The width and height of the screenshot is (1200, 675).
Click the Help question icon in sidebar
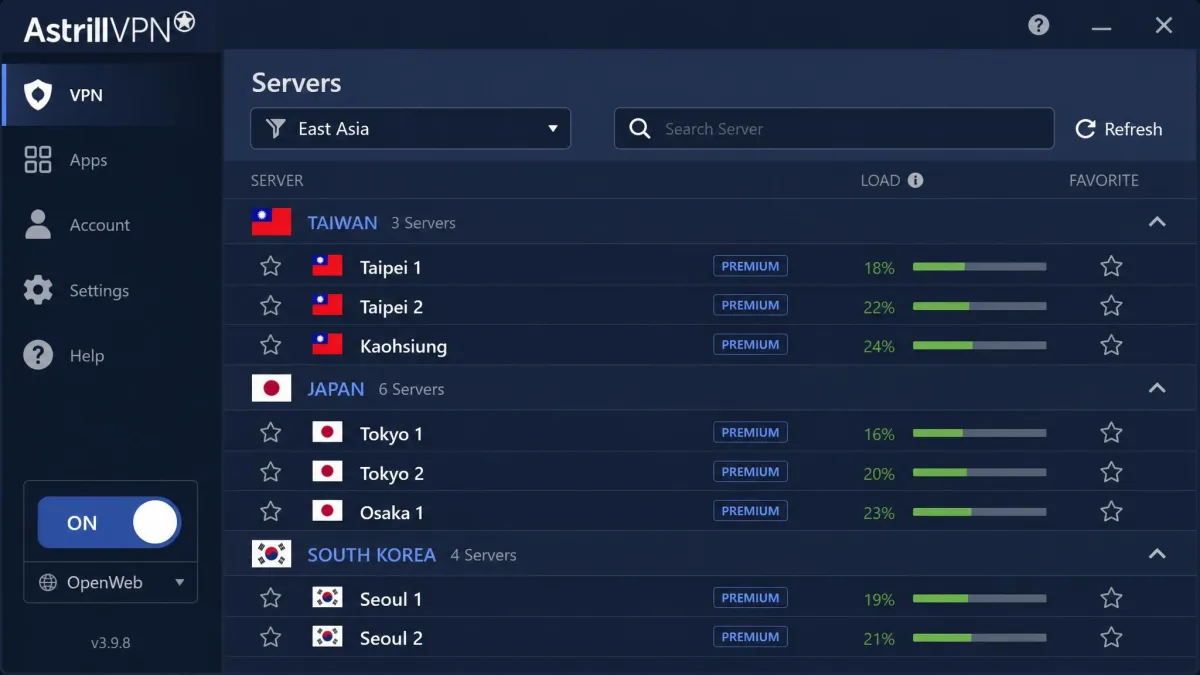click(x=38, y=355)
